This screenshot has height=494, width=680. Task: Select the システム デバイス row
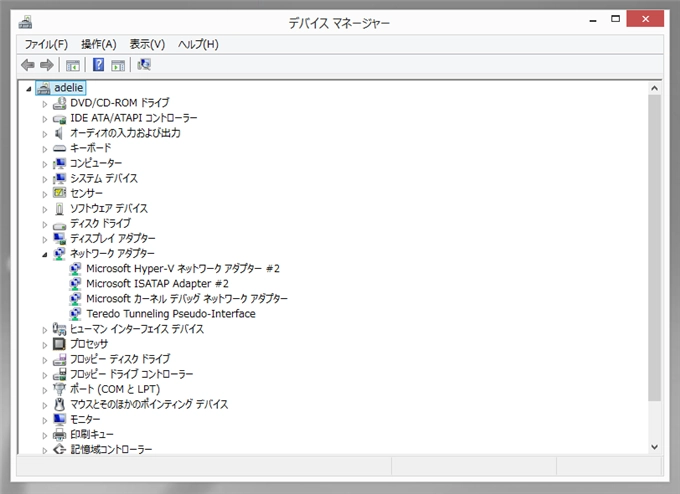(104, 178)
